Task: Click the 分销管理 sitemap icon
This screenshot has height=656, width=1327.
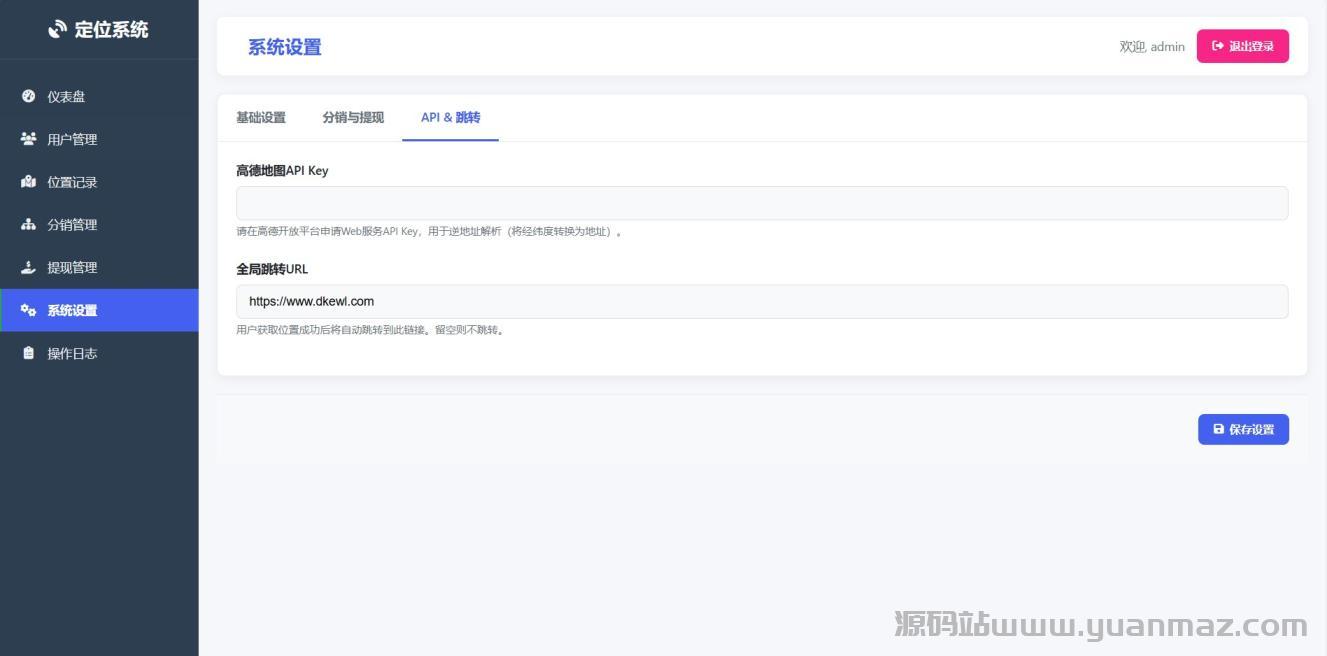Action: [28, 224]
